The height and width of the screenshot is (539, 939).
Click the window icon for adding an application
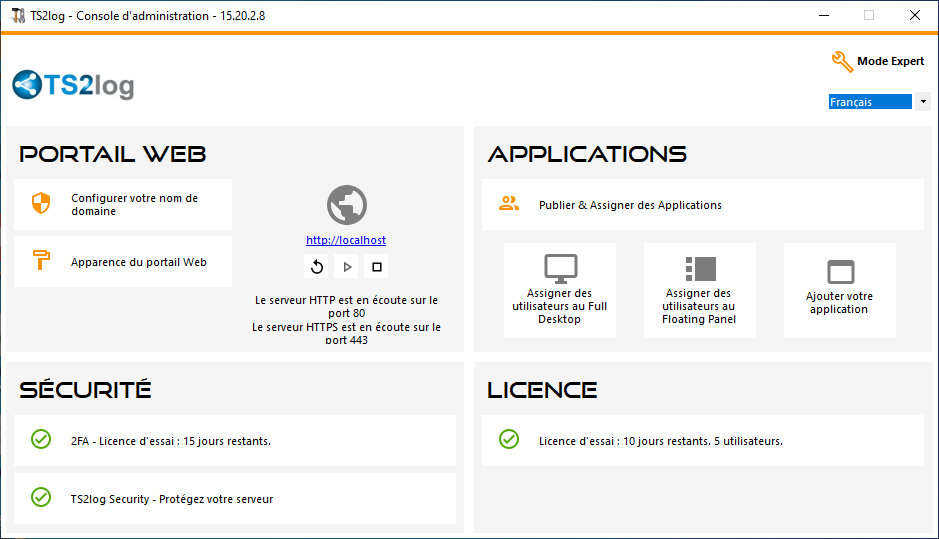tap(841, 271)
